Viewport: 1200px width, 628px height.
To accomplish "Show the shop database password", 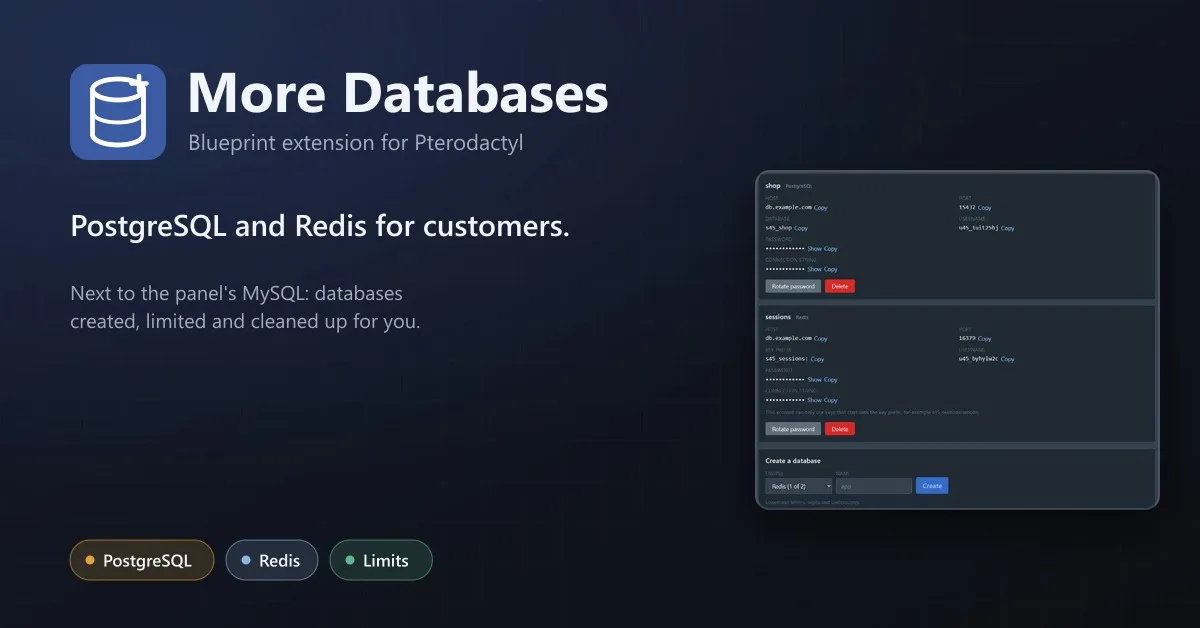I will click(x=814, y=249).
